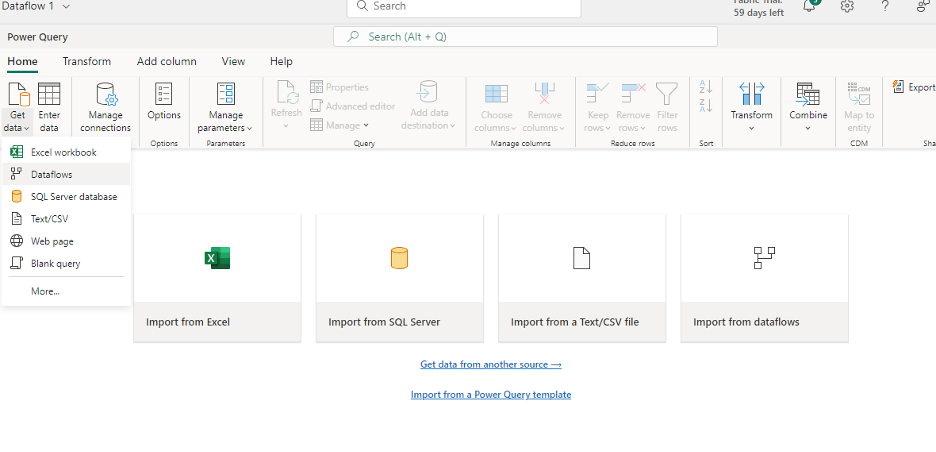
Task: Choose More... in the Get data menu
Action: tap(66, 291)
